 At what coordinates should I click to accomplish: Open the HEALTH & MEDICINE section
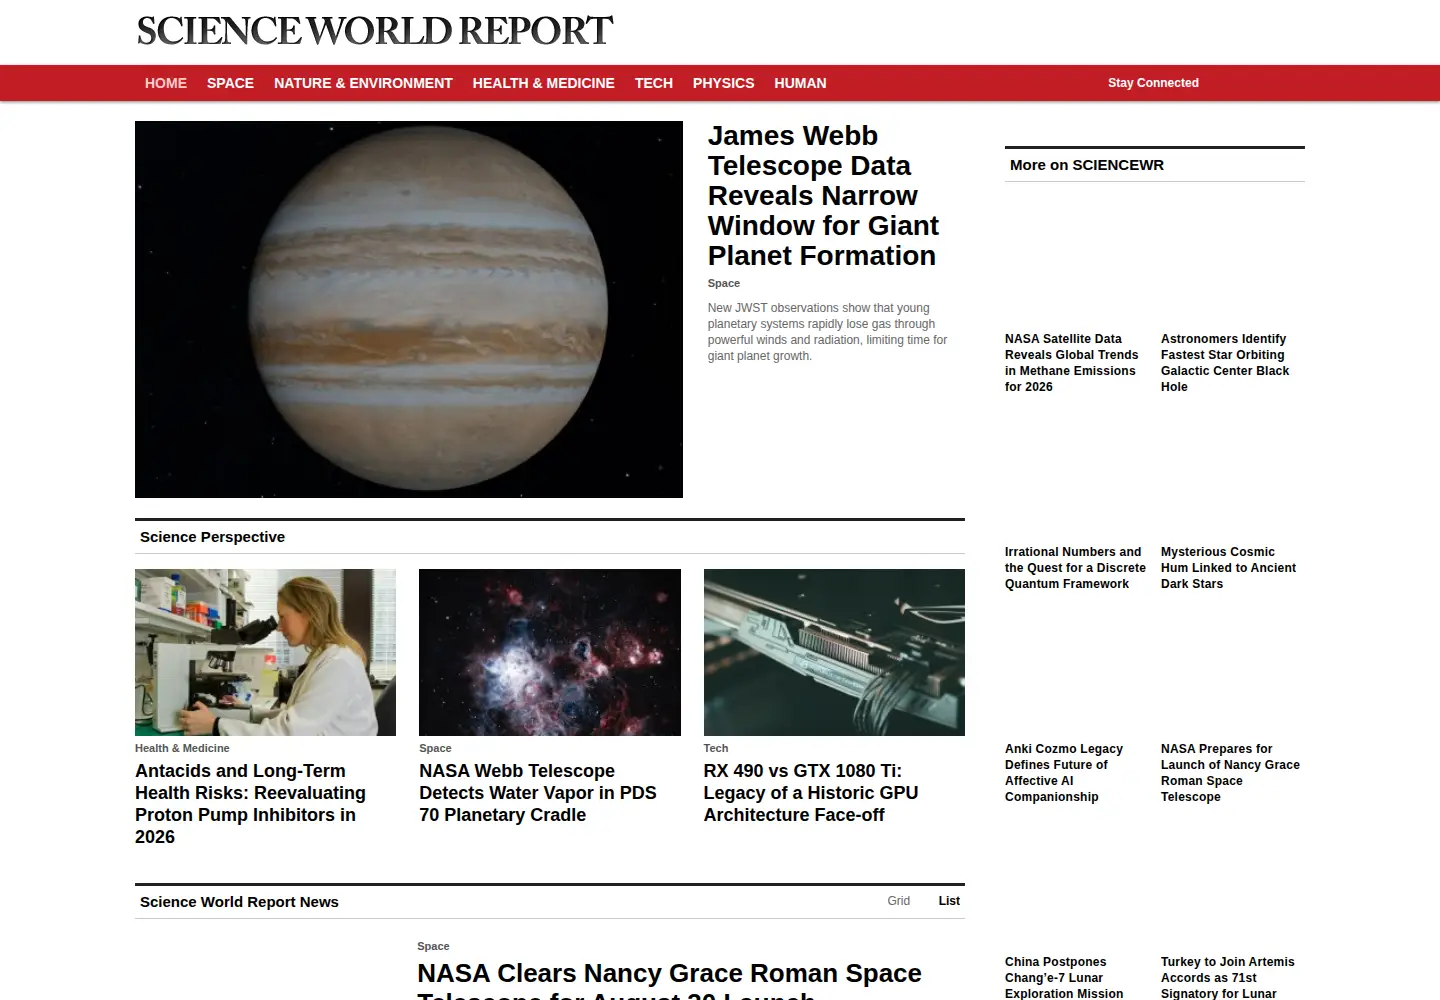(543, 83)
